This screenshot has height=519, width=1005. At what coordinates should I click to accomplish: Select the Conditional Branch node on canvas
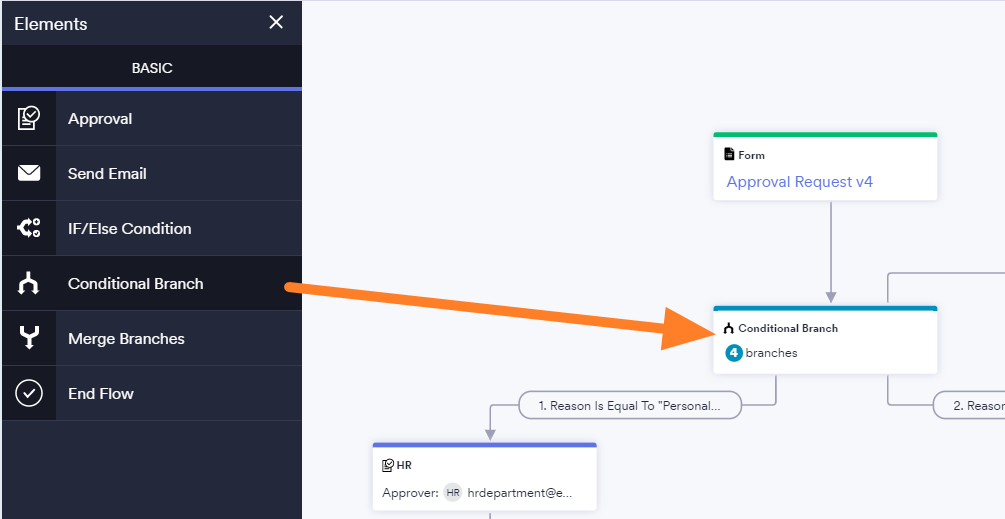click(x=825, y=340)
